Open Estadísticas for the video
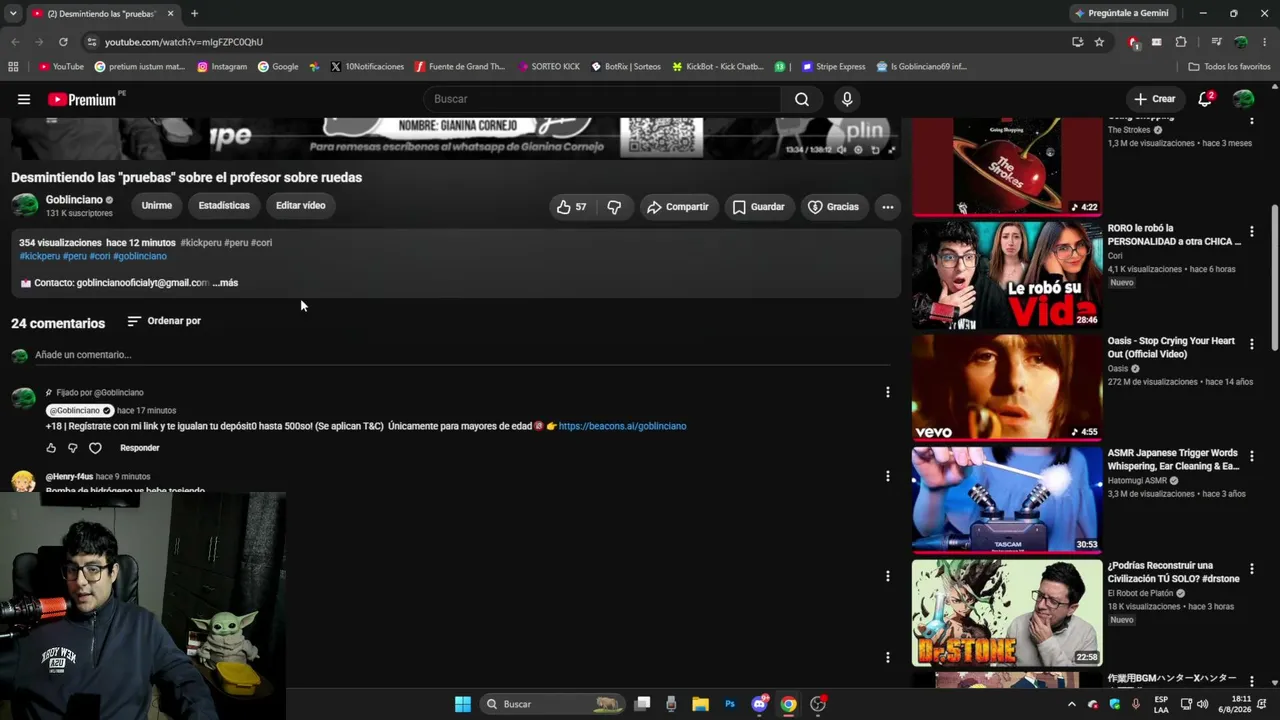The width and height of the screenshot is (1280, 720). click(x=224, y=205)
